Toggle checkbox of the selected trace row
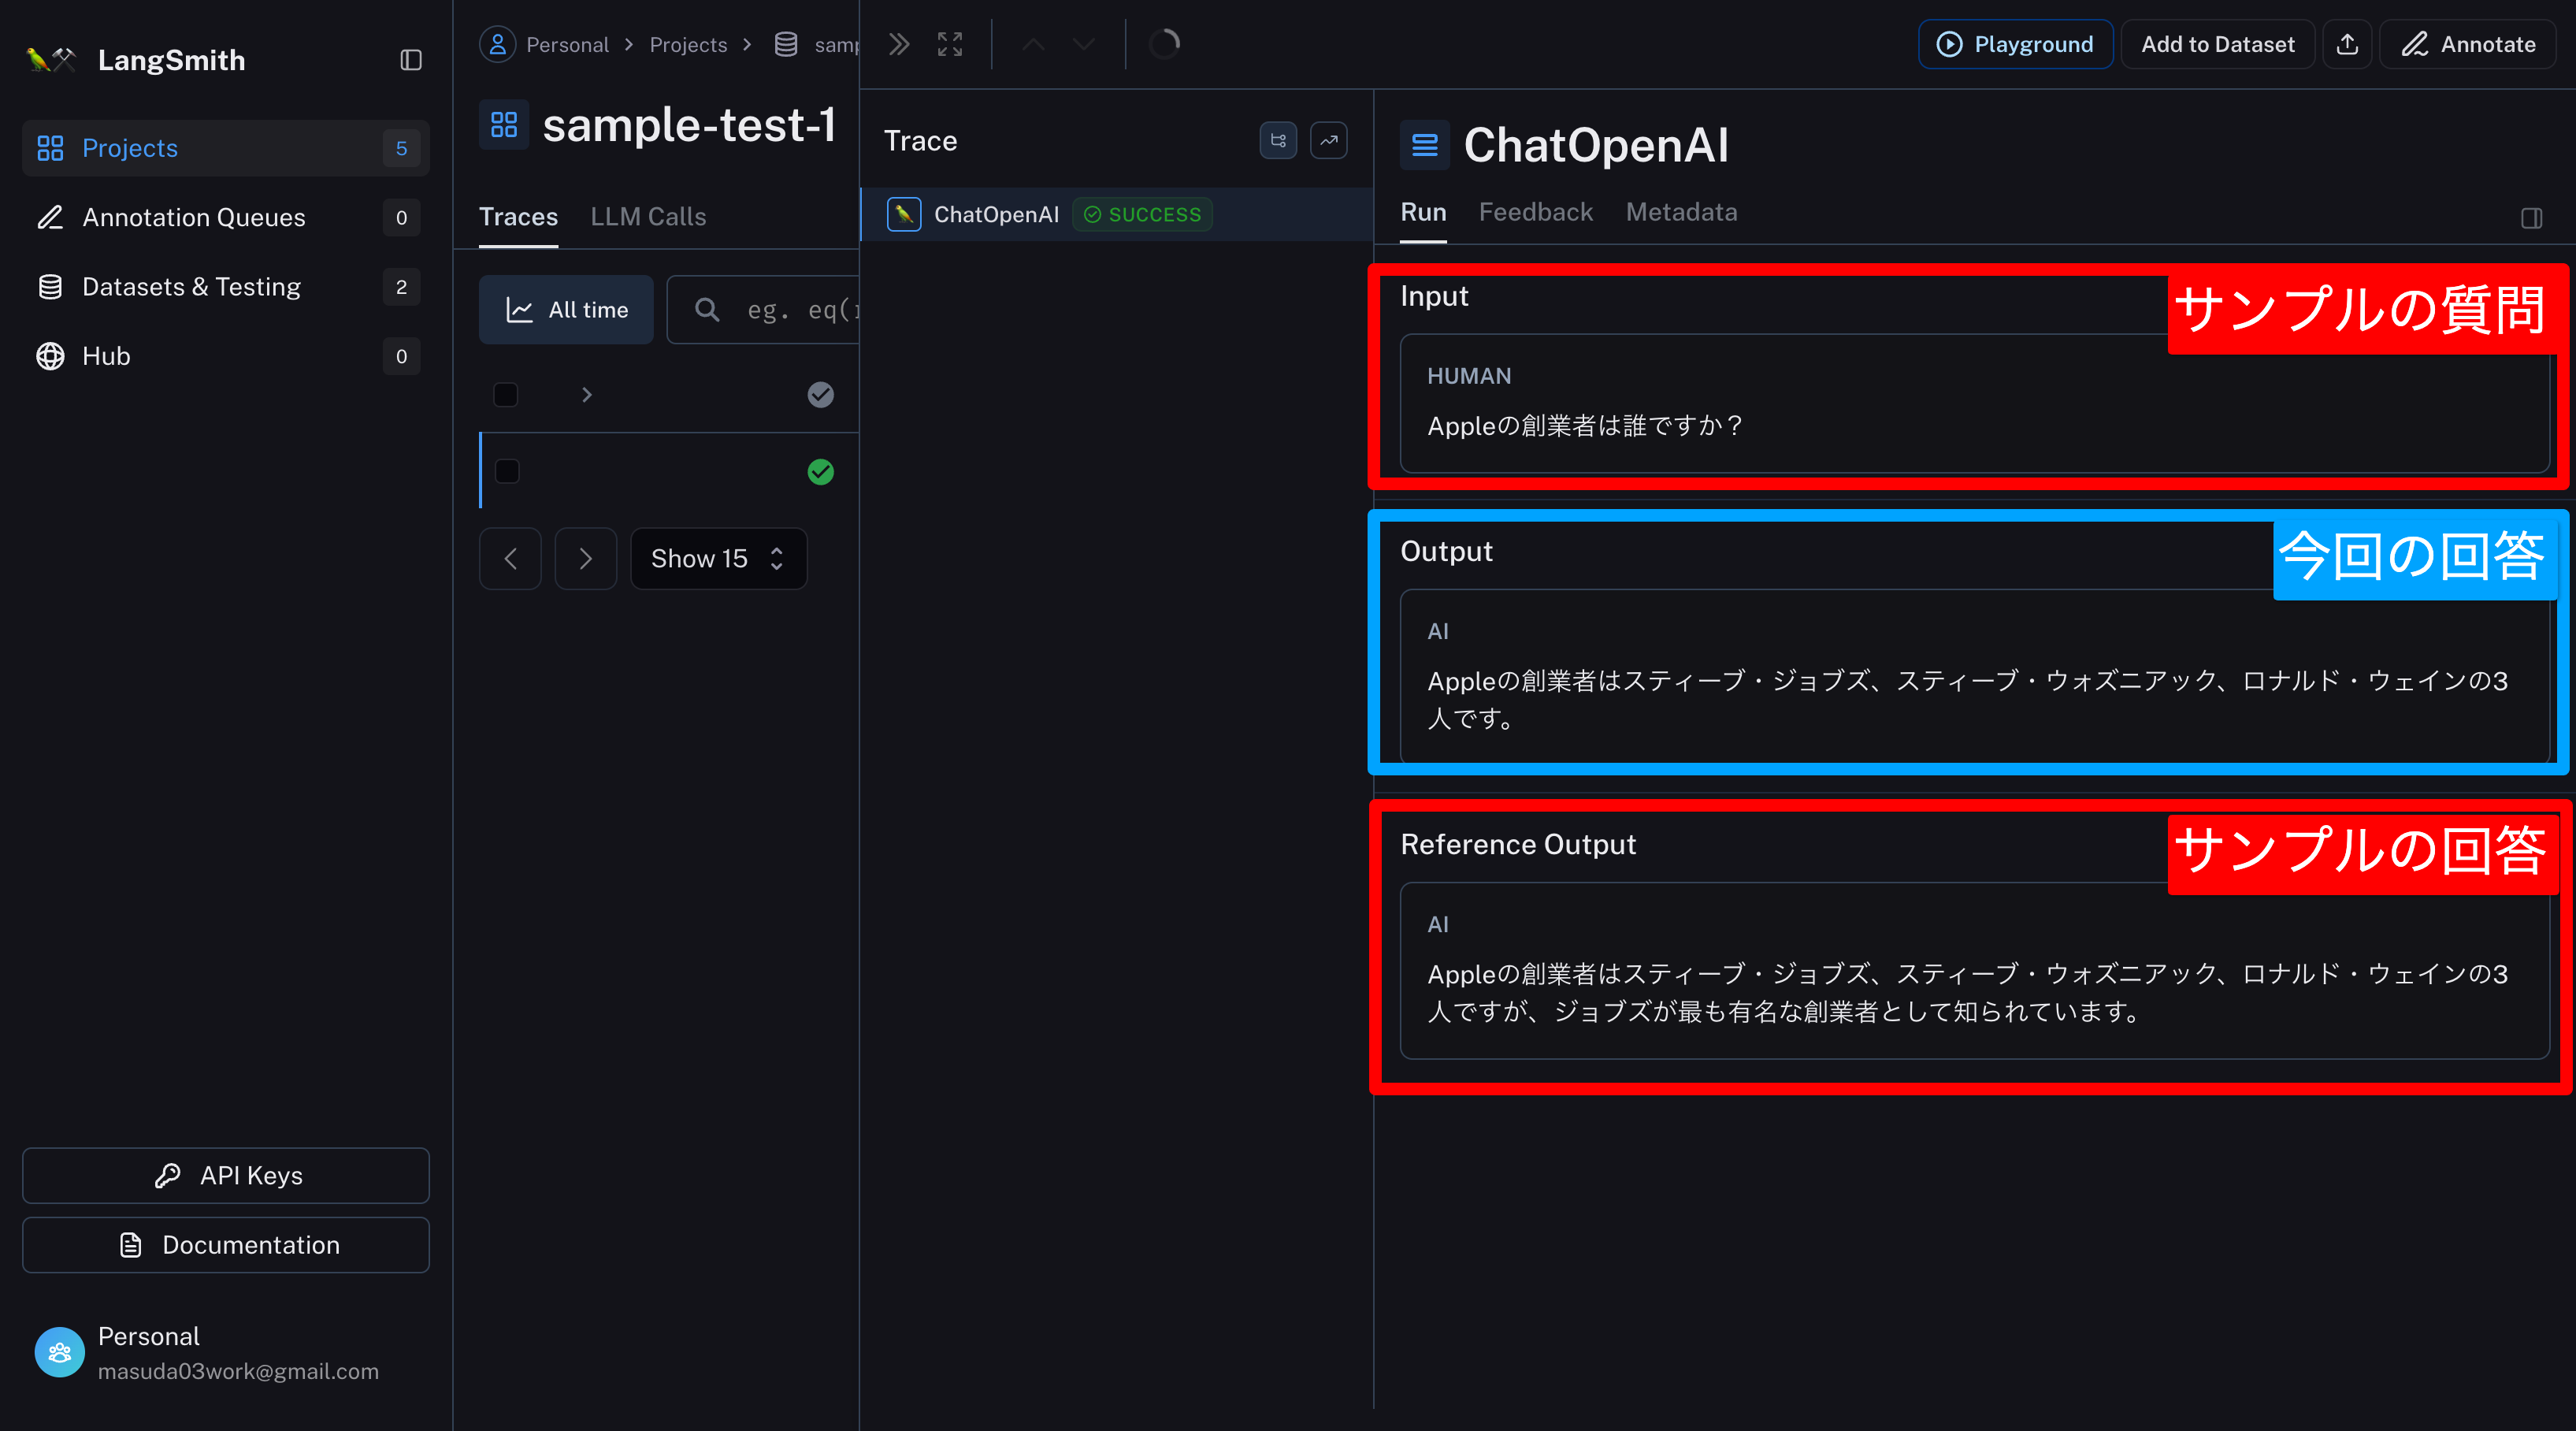 (x=507, y=471)
